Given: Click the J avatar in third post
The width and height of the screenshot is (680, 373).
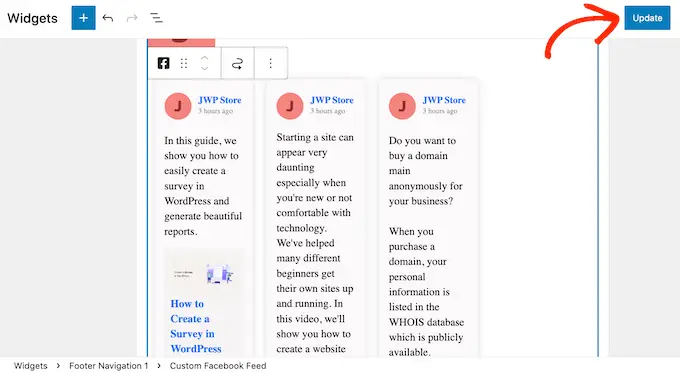Looking at the screenshot, I should click(402, 106).
